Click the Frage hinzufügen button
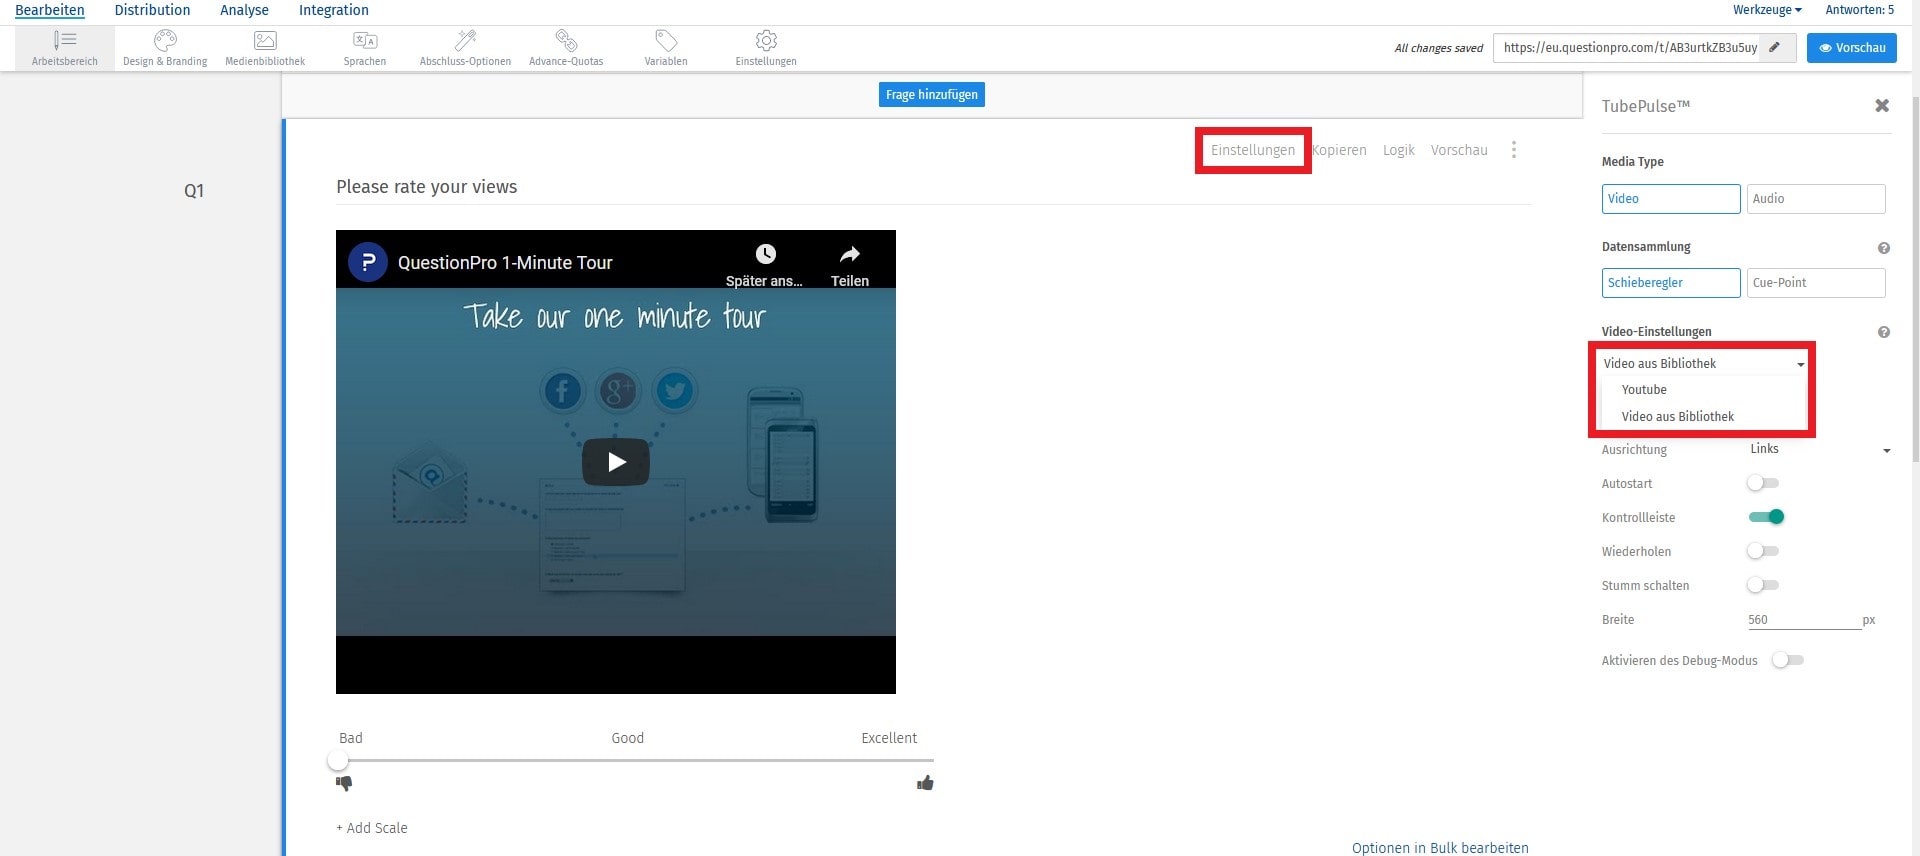This screenshot has width=1920, height=856. (x=932, y=94)
